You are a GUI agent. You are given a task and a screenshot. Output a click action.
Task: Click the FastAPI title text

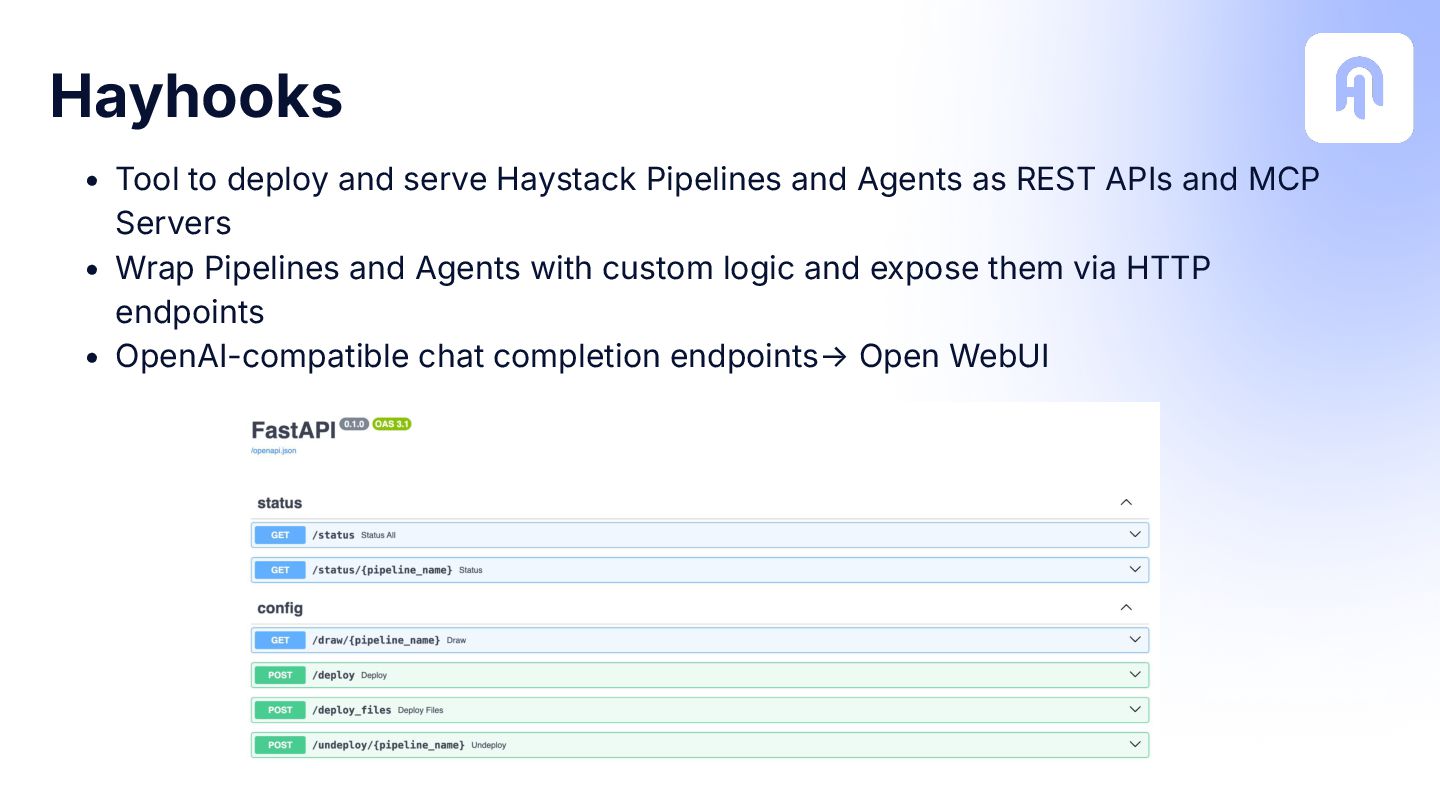pos(293,431)
